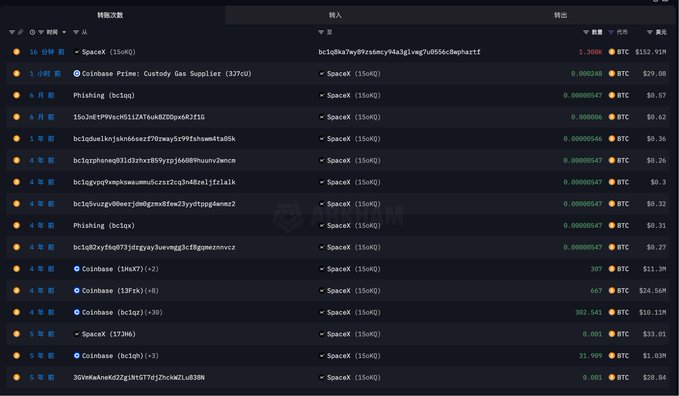Click the BTC token icon next to 302.541
679x396 pixels.
612,312
